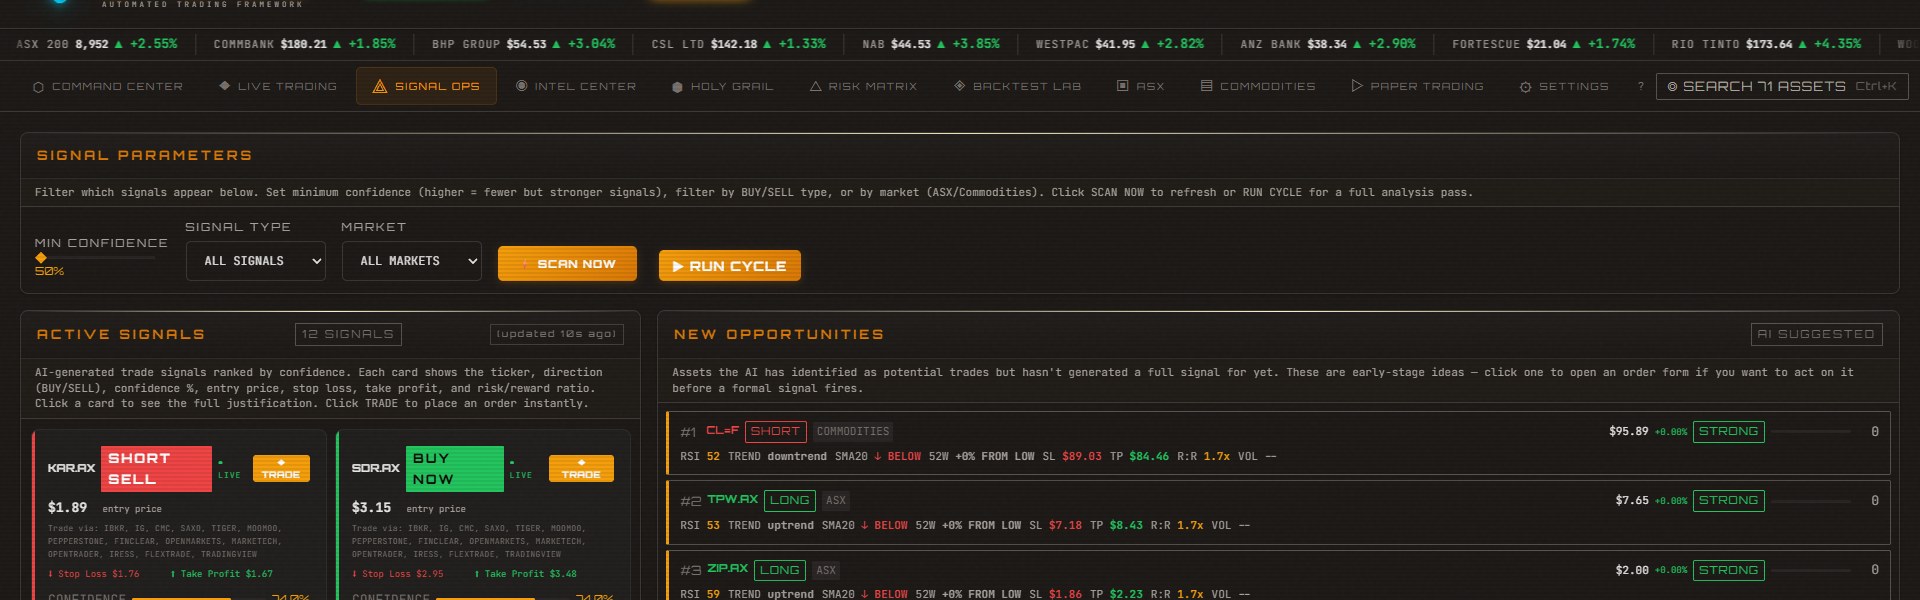Click the STRONG badge on CL=F row
Viewport: 1920px width, 600px height.
tap(1728, 431)
